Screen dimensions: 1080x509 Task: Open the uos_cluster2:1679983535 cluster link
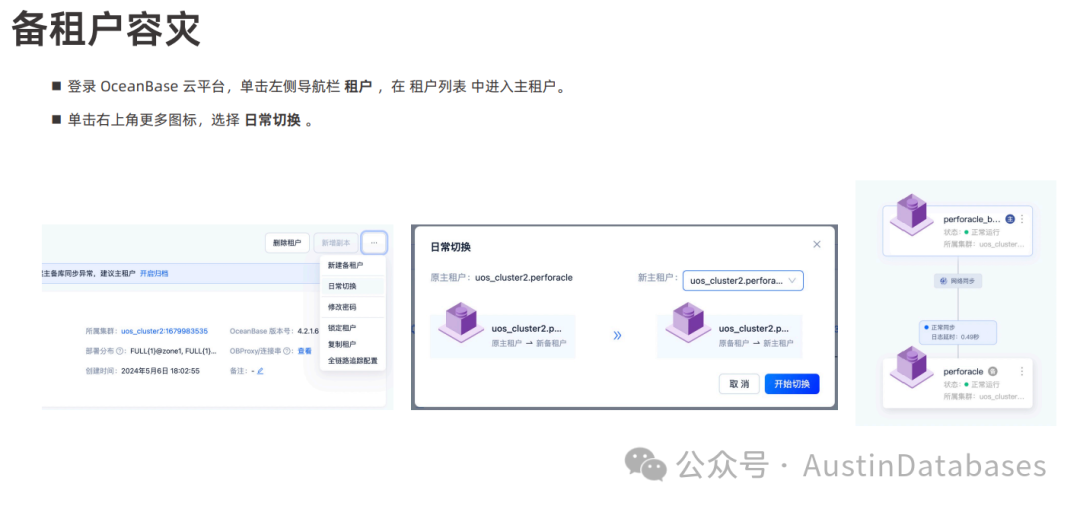click(x=165, y=331)
